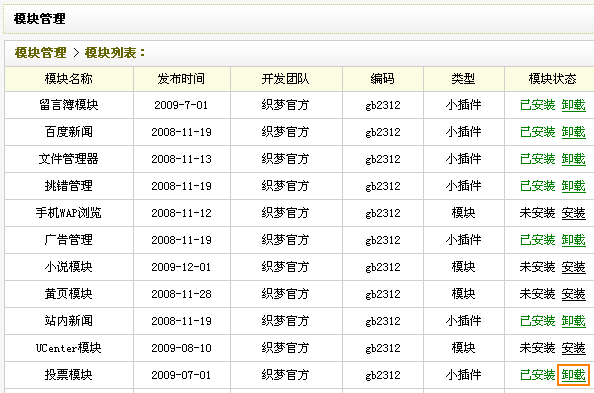Click the 模块状态 column header

pos(552,79)
